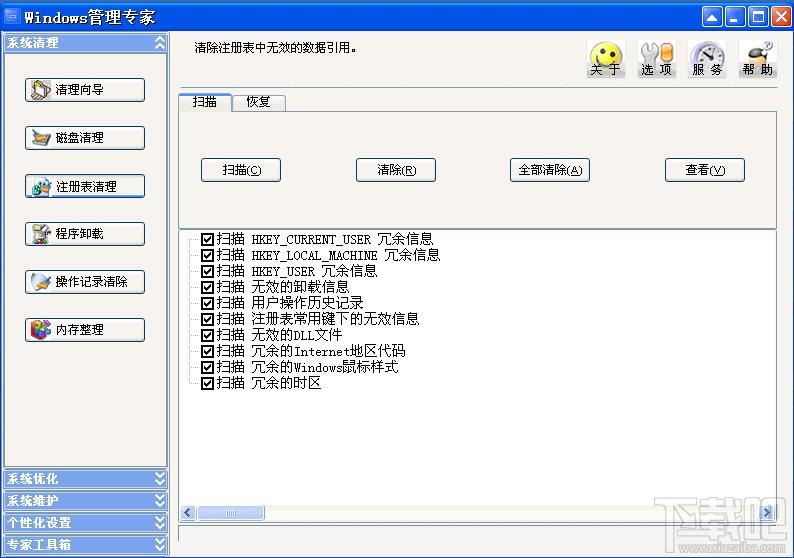Click the 查看(V) button

coord(705,170)
